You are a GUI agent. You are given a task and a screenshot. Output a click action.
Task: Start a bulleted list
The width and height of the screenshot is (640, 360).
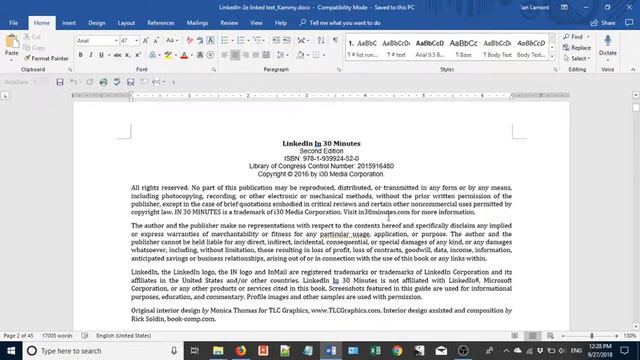point(224,40)
